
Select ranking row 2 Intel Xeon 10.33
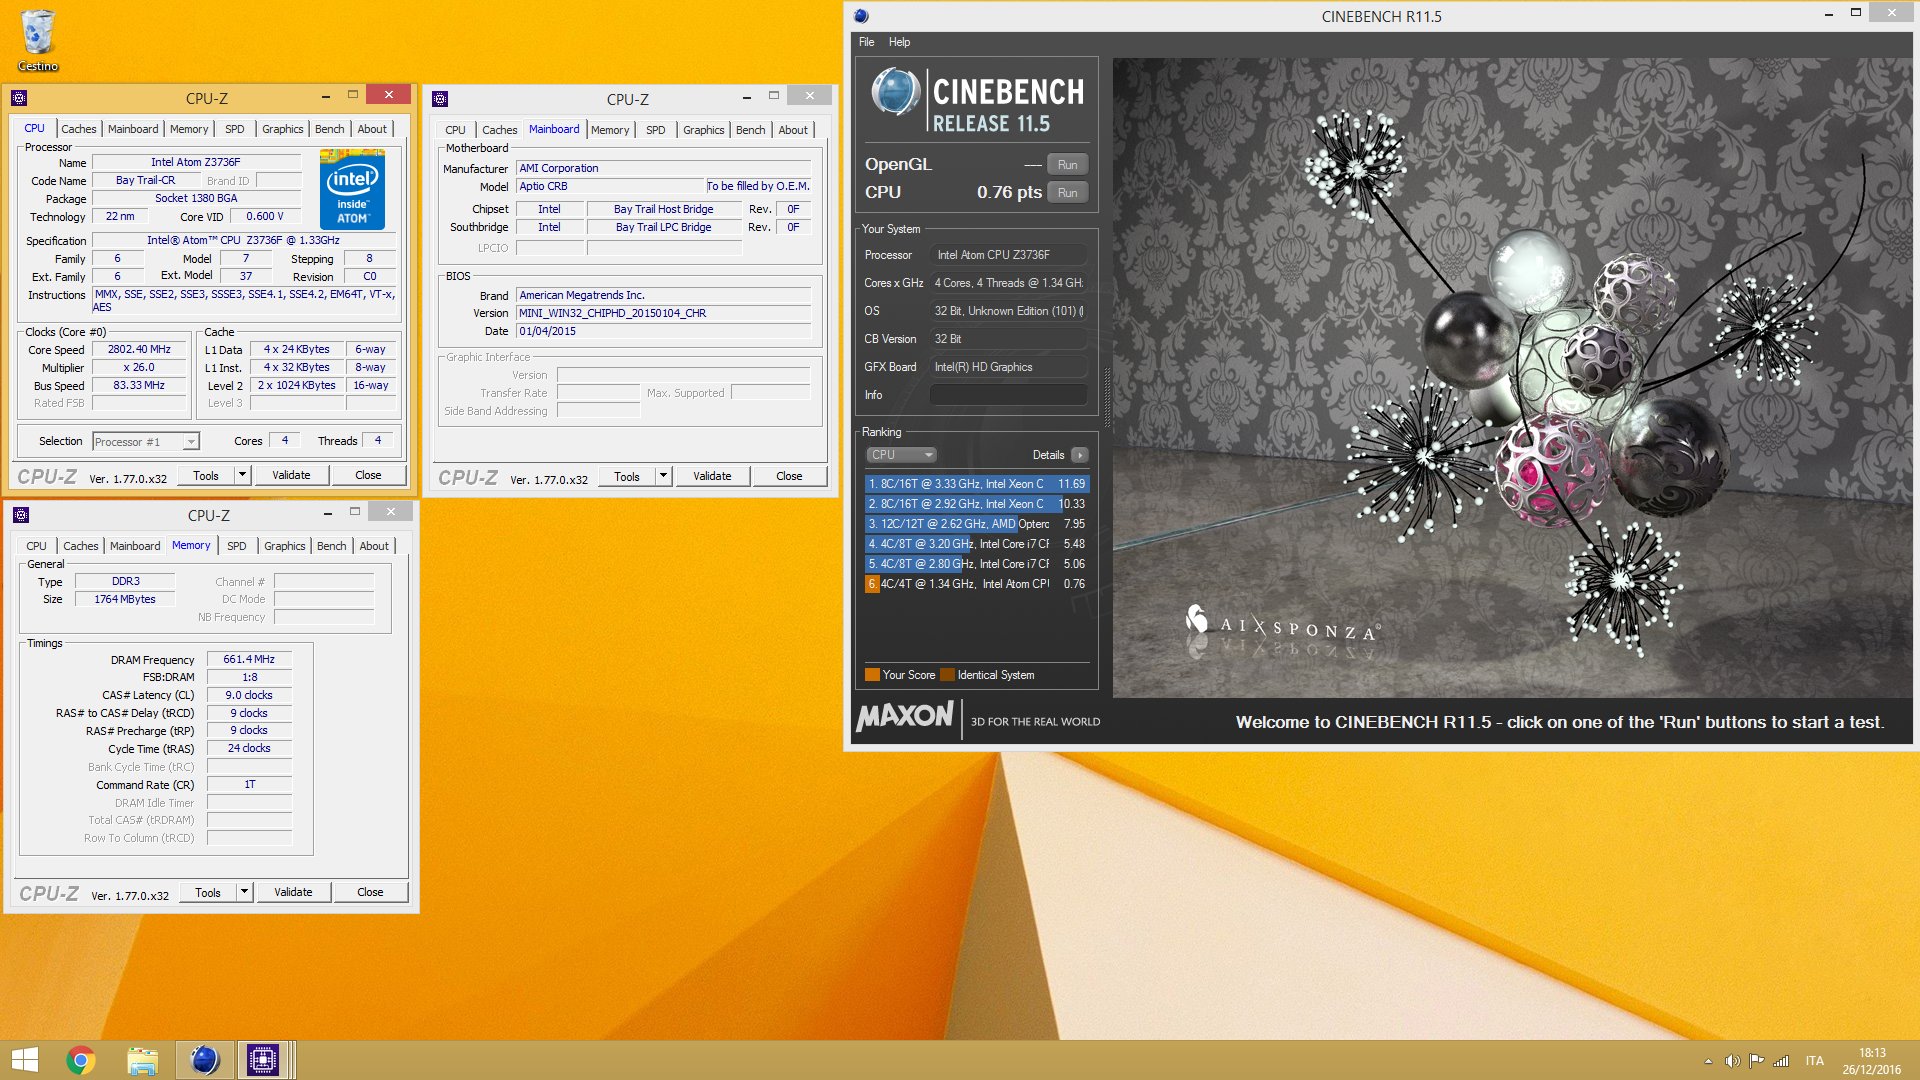[976, 504]
